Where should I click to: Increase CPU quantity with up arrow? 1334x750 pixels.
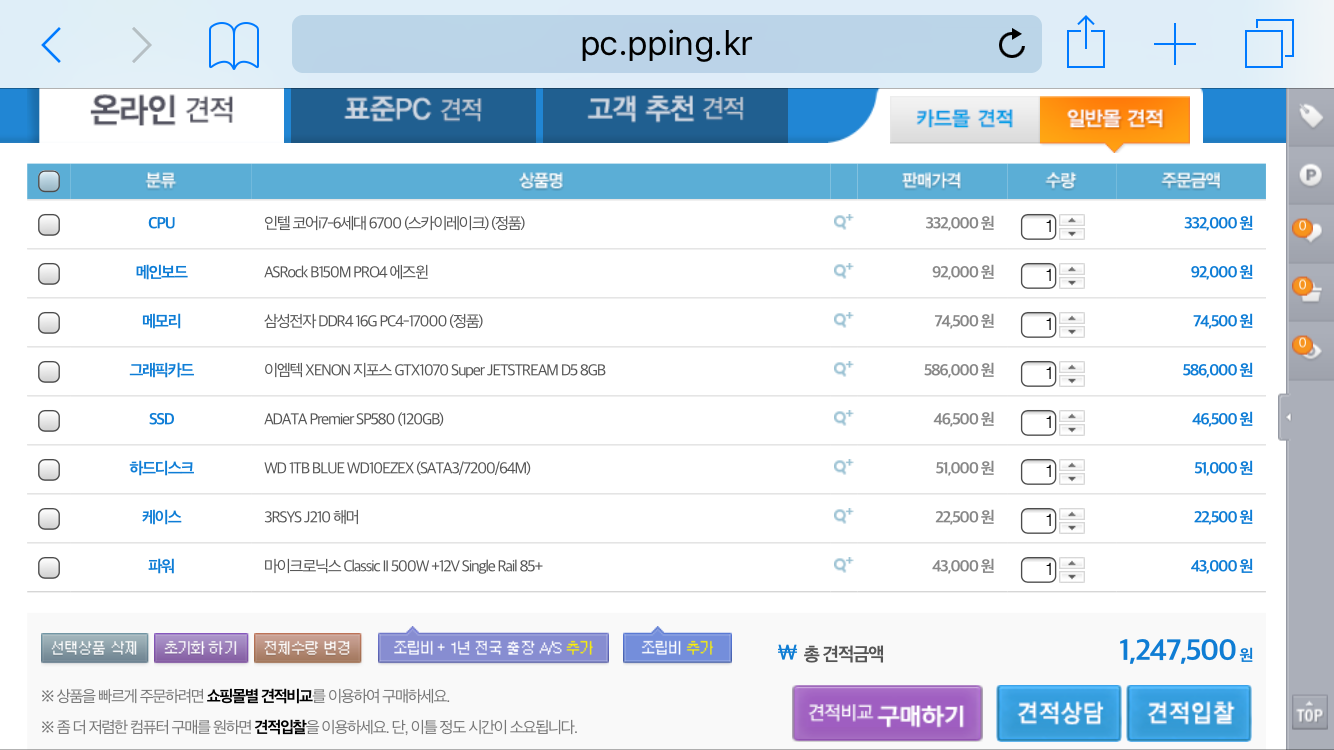(1072, 219)
